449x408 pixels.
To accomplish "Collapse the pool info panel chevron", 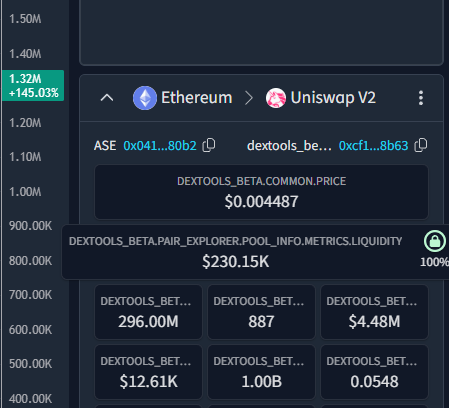I will tap(107, 98).
